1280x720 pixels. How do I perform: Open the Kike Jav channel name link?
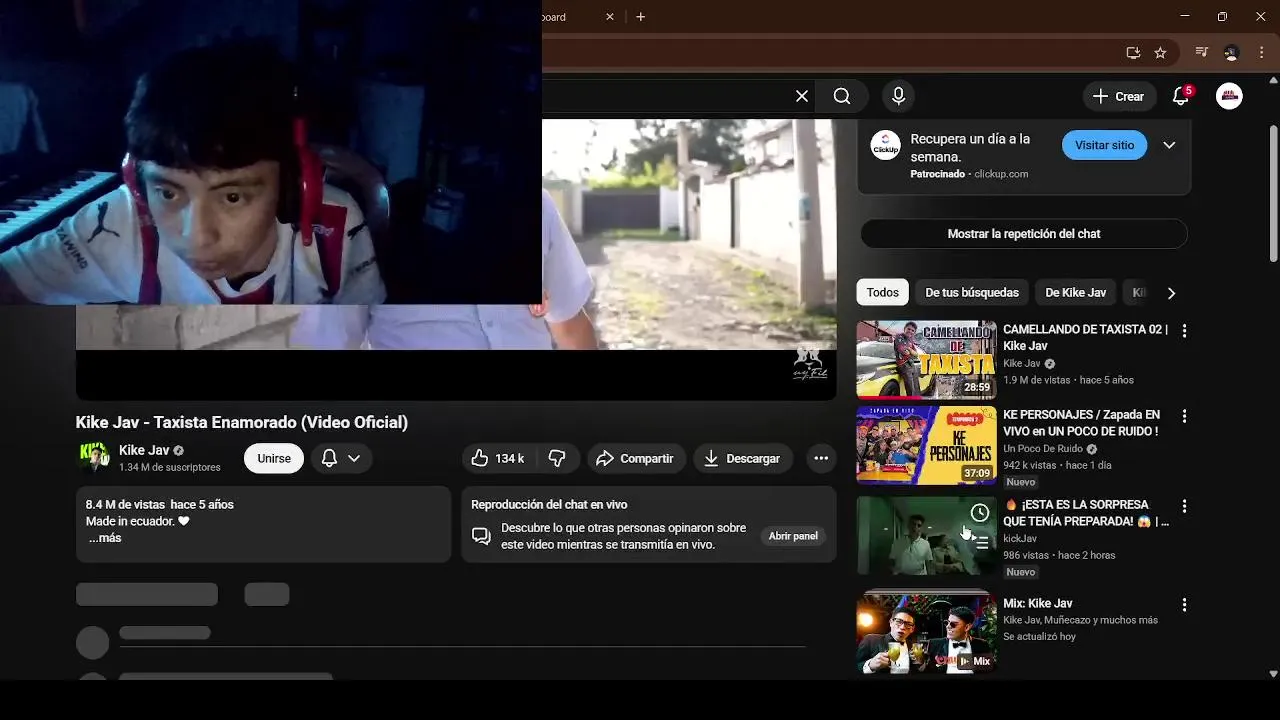[144, 450]
